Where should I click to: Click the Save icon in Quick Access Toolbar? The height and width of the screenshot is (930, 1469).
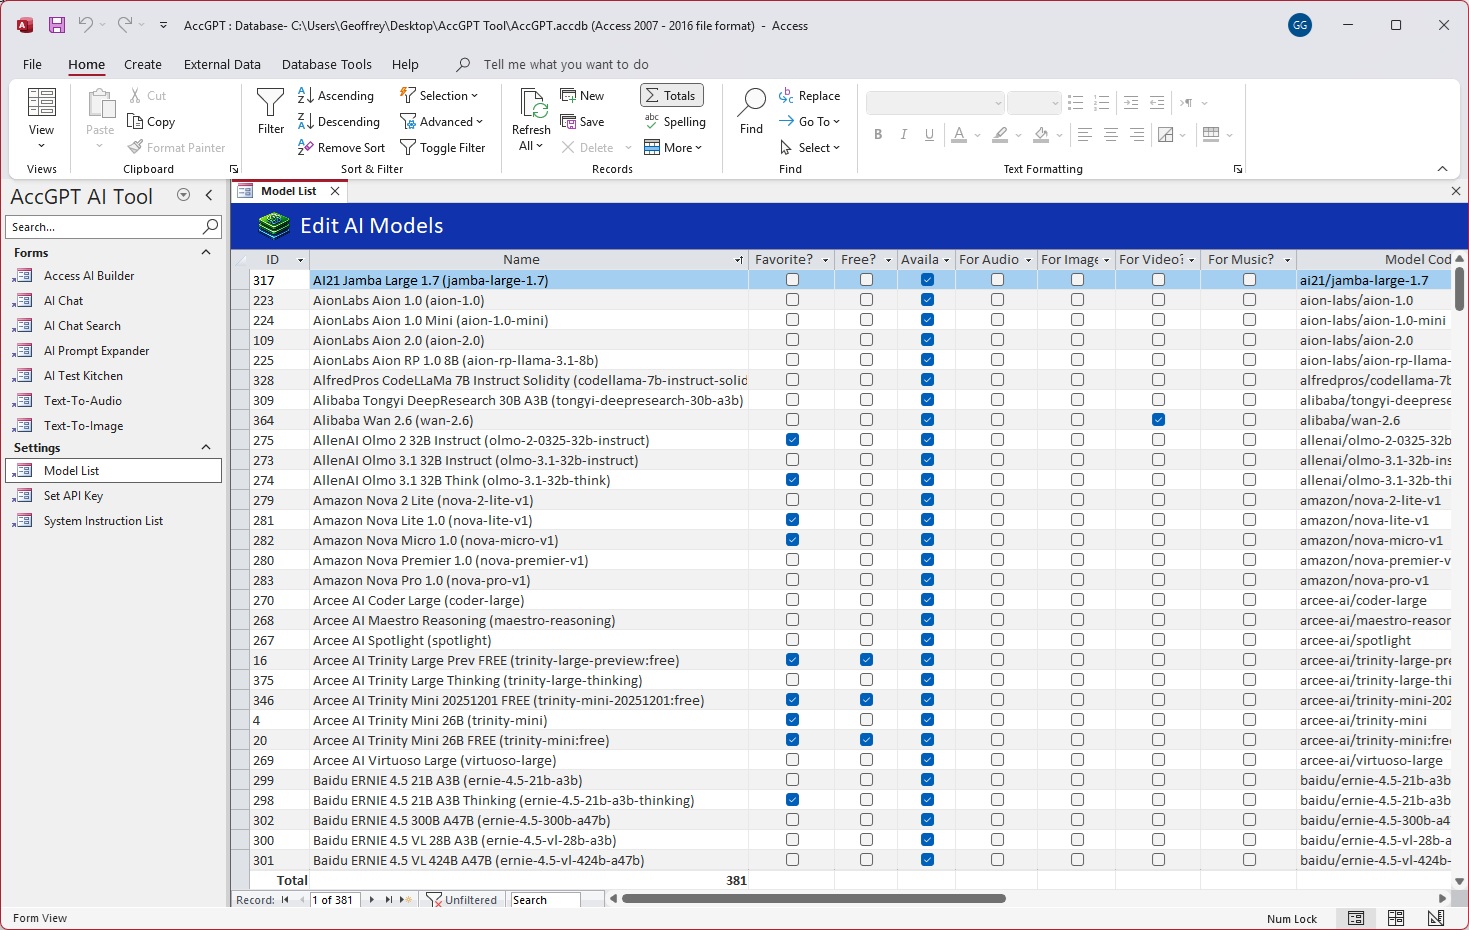(x=56, y=25)
